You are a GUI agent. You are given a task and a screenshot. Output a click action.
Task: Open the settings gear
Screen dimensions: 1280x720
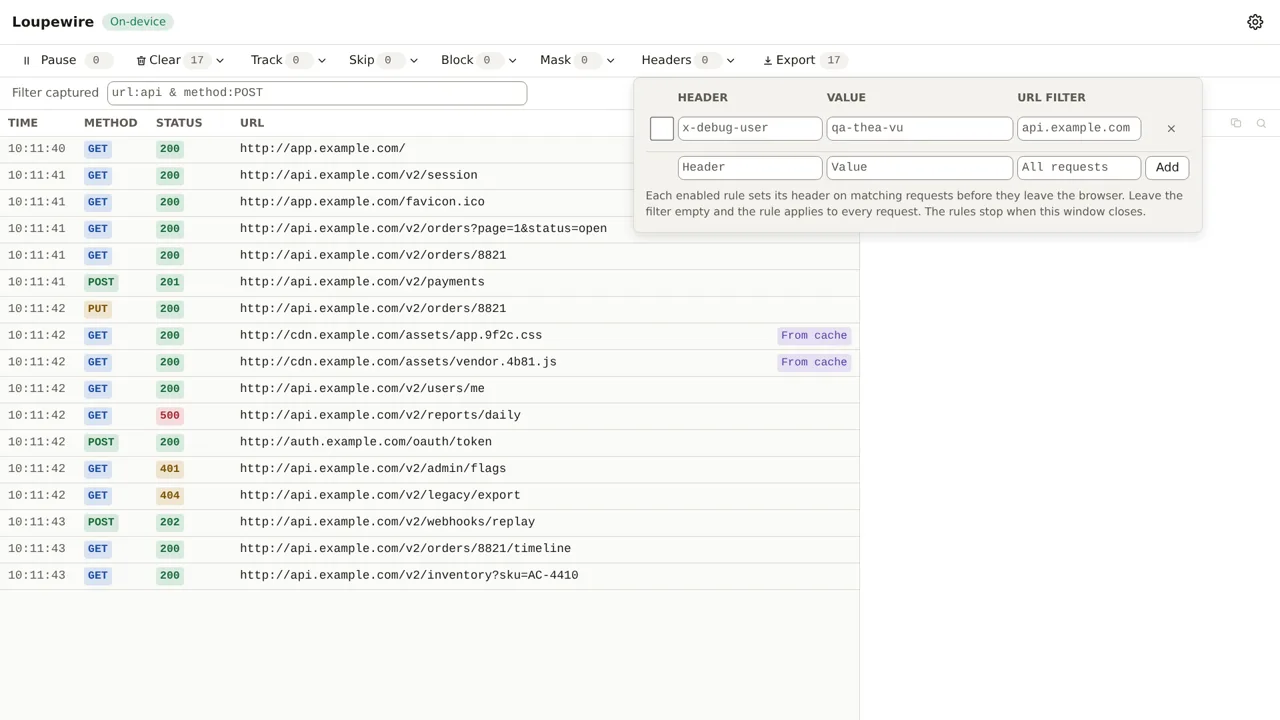(1255, 22)
